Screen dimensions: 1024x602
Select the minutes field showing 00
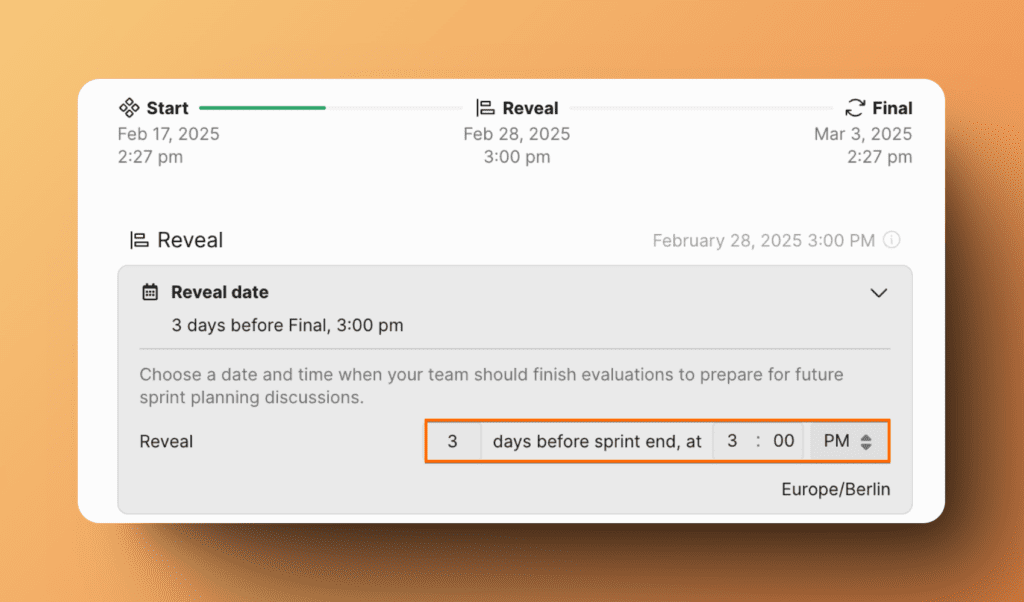(x=785, y=441)
